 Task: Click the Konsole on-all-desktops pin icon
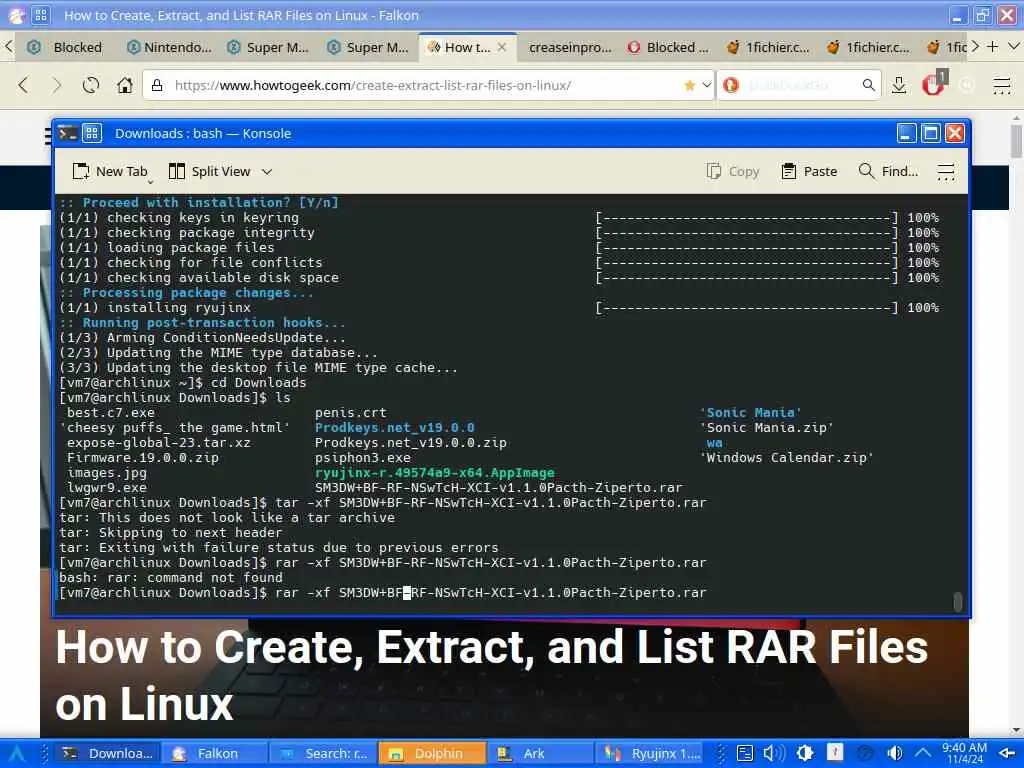[x=91, y=133]
